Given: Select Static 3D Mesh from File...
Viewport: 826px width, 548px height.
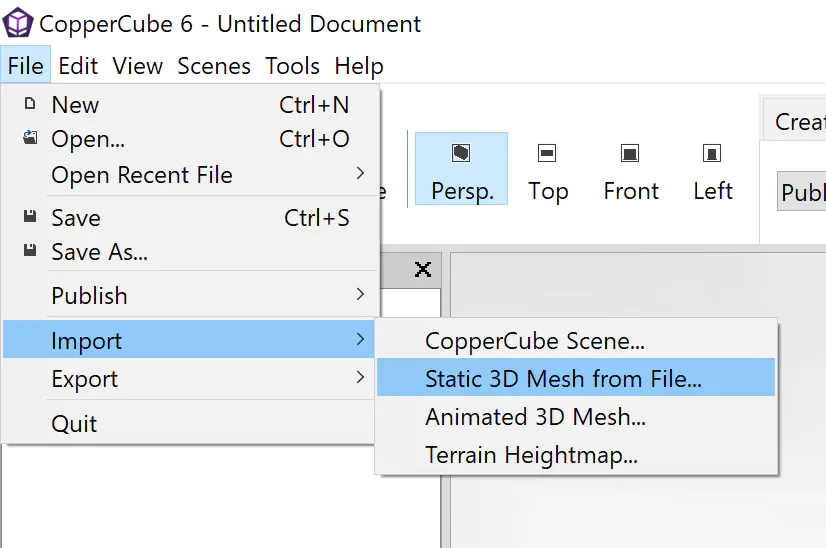Looking at the screenshot, I should [576, 377].
